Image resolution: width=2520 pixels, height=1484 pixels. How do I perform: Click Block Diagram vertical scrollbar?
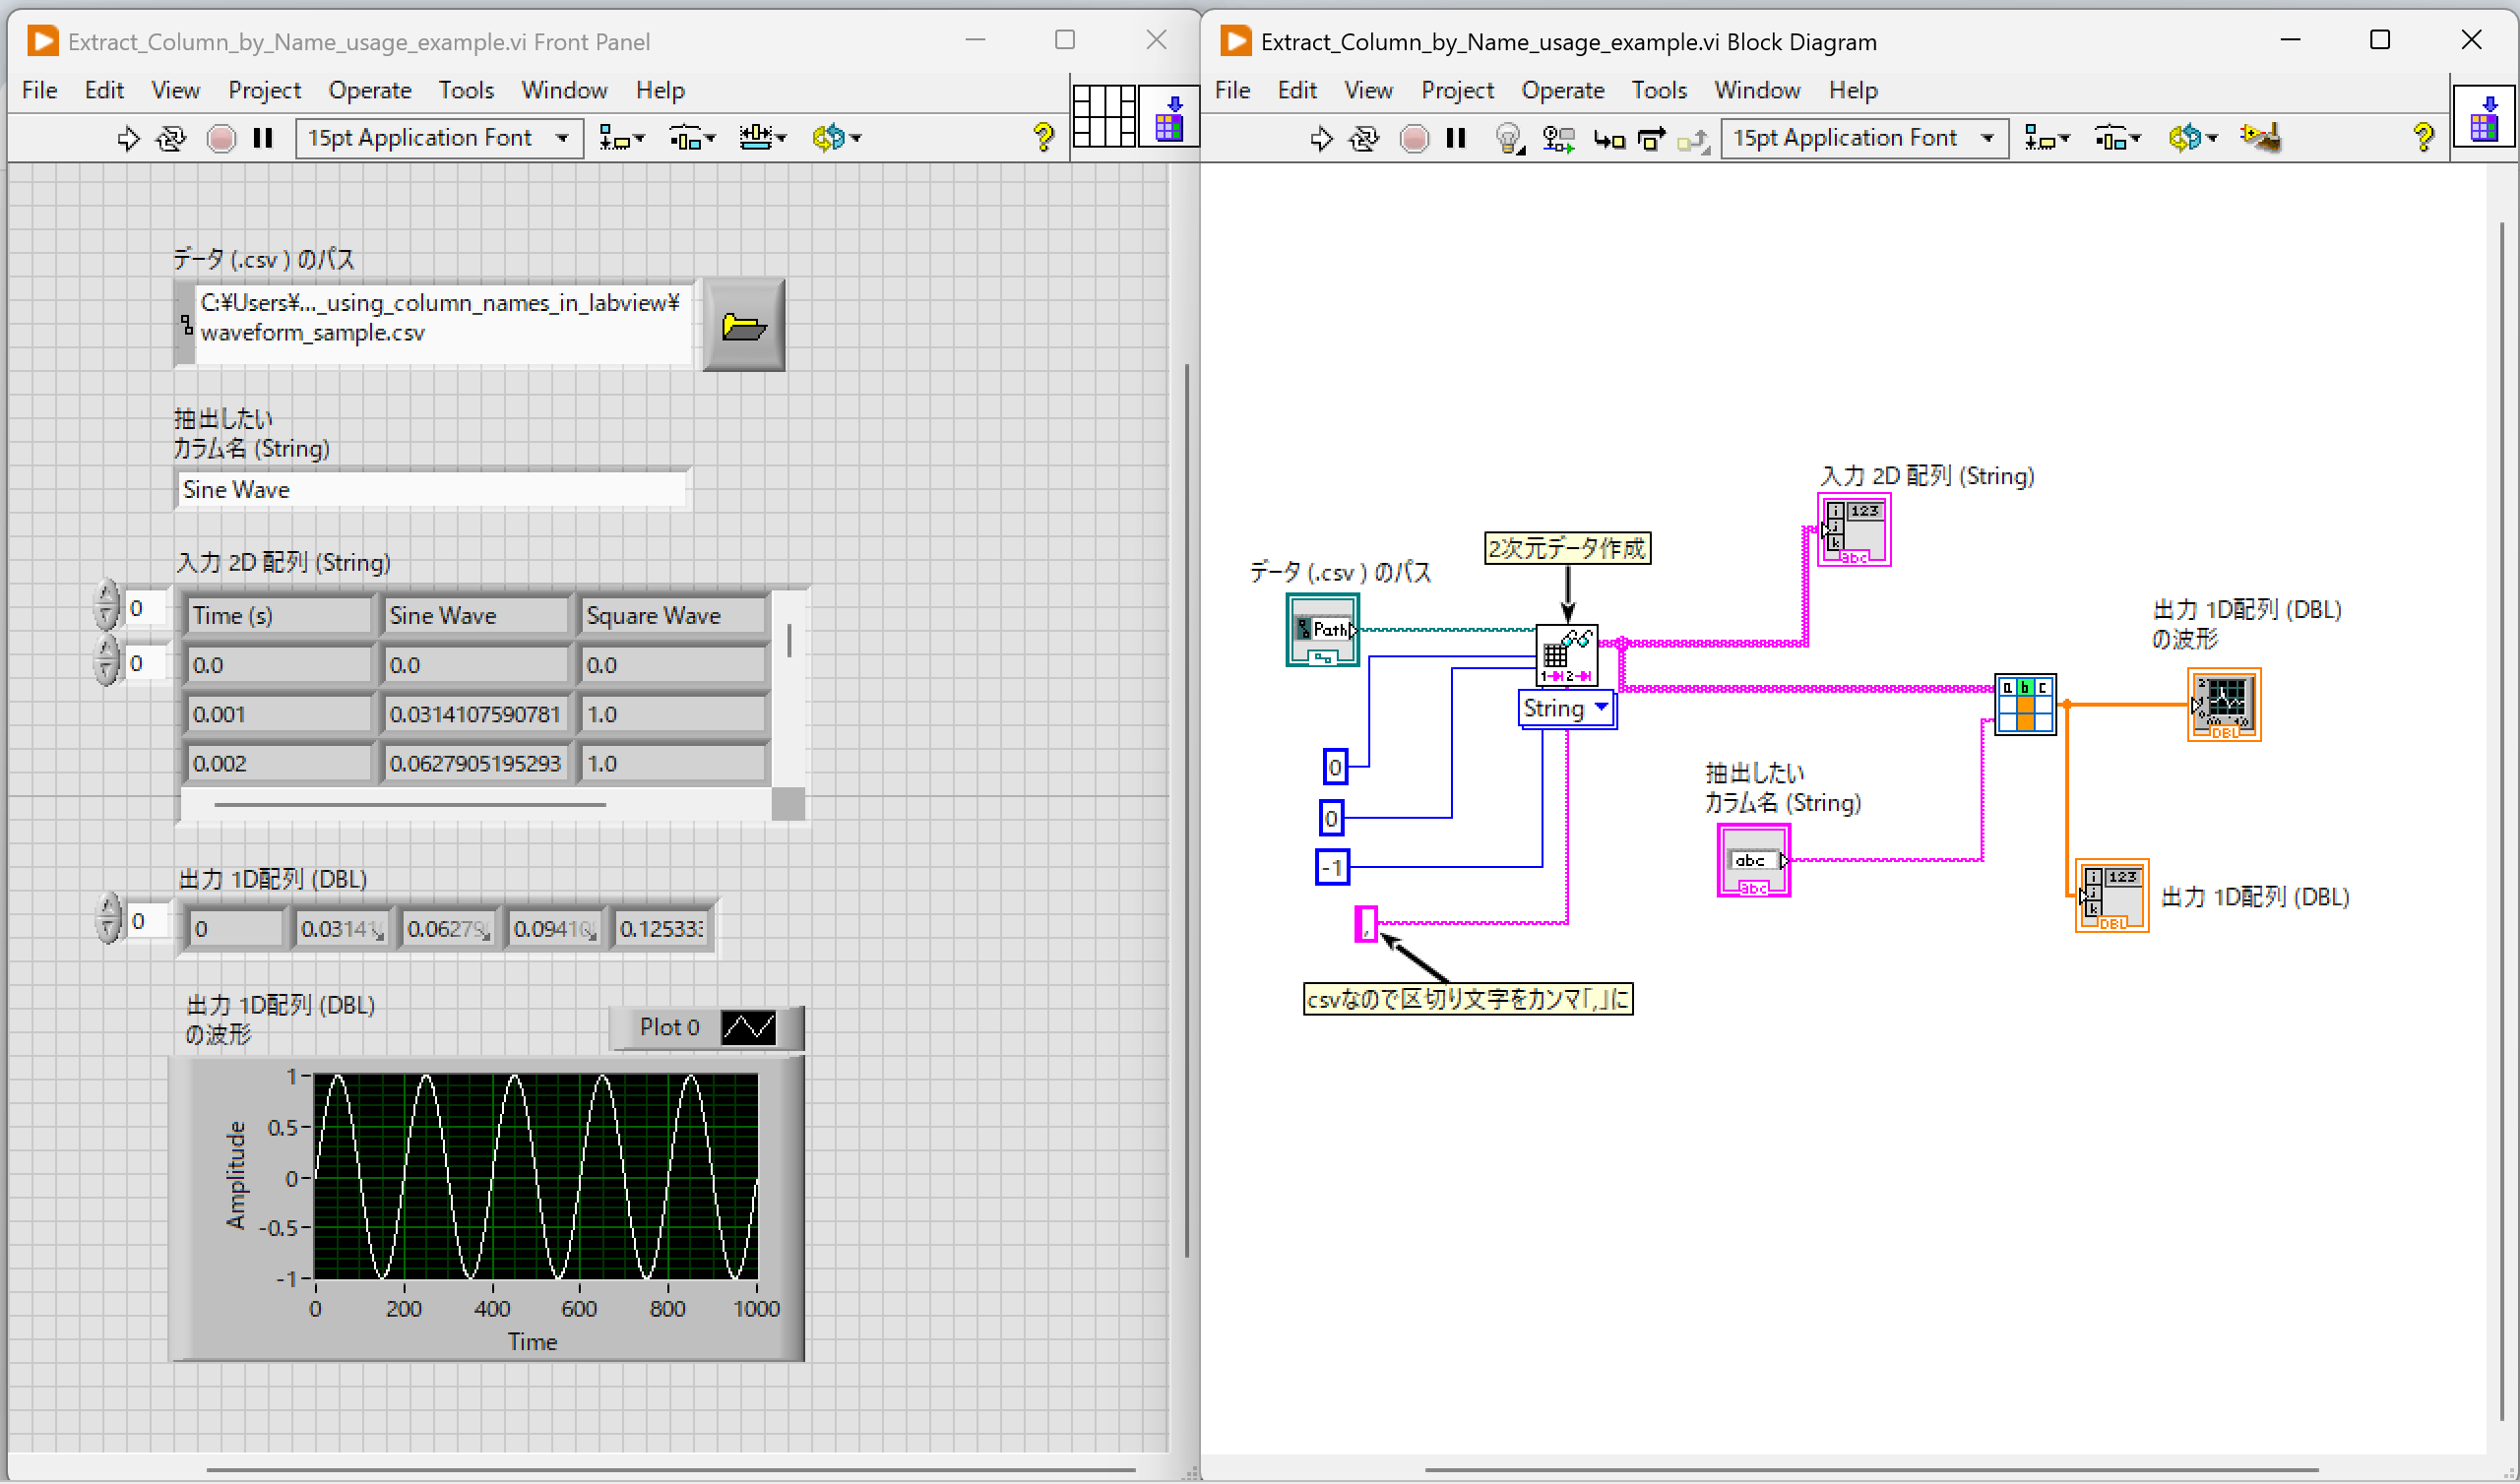coord(2503,820)
